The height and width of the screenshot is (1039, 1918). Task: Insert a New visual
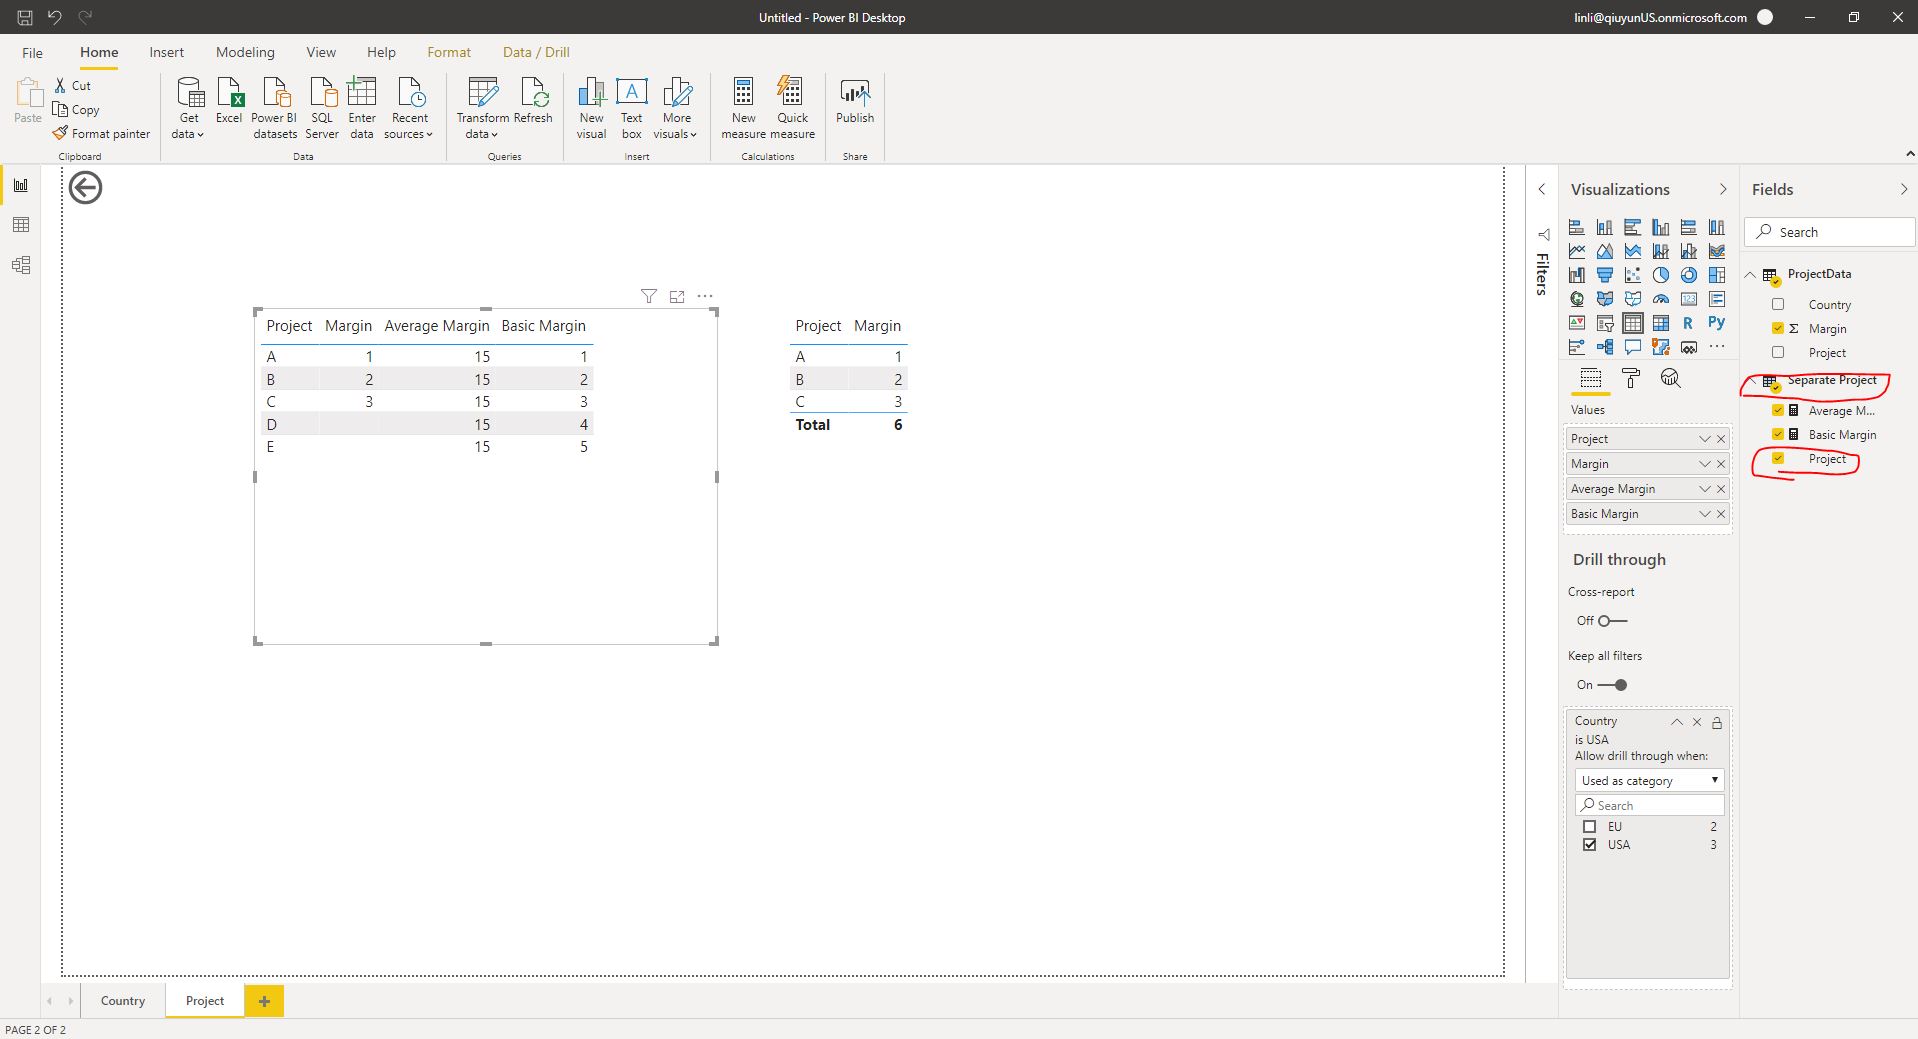point(591,107)
